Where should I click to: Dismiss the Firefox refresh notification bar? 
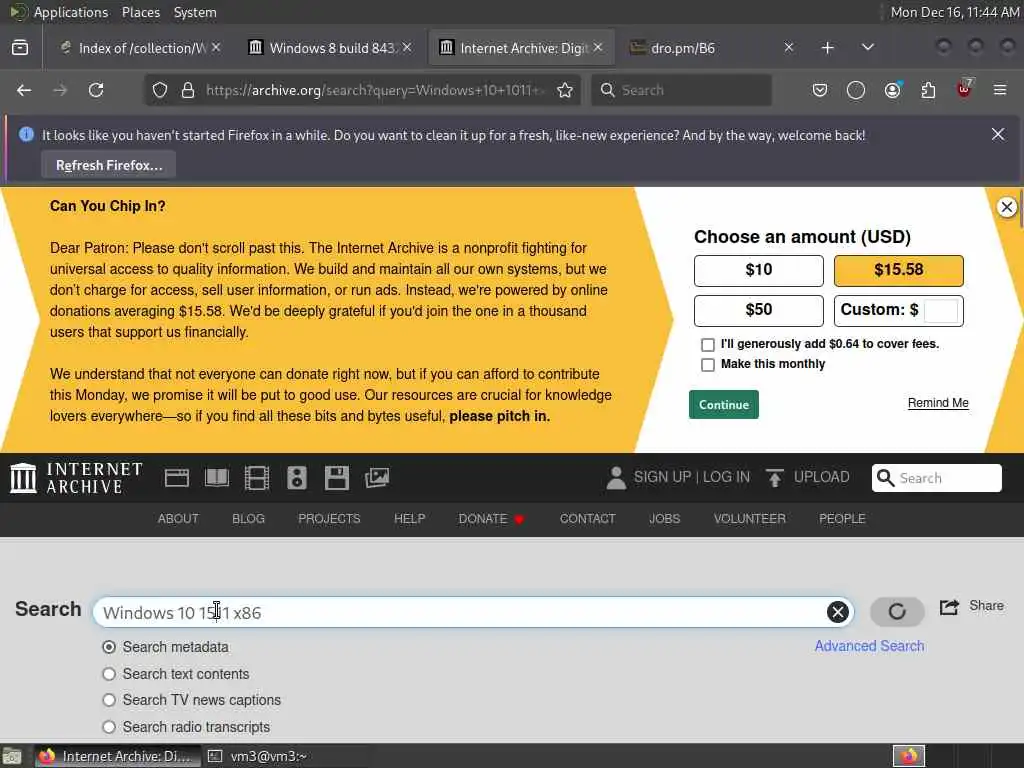point(998,135)
